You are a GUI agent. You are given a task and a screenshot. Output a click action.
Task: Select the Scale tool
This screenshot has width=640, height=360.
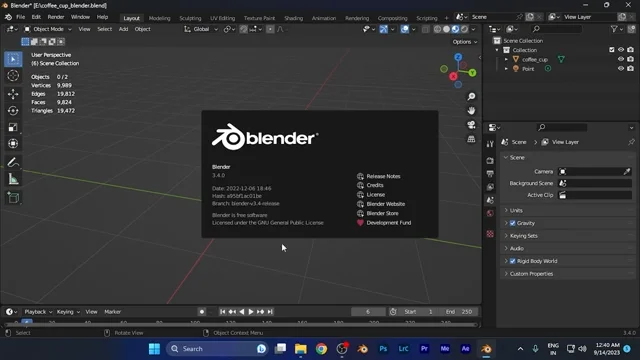coord(13,127)
